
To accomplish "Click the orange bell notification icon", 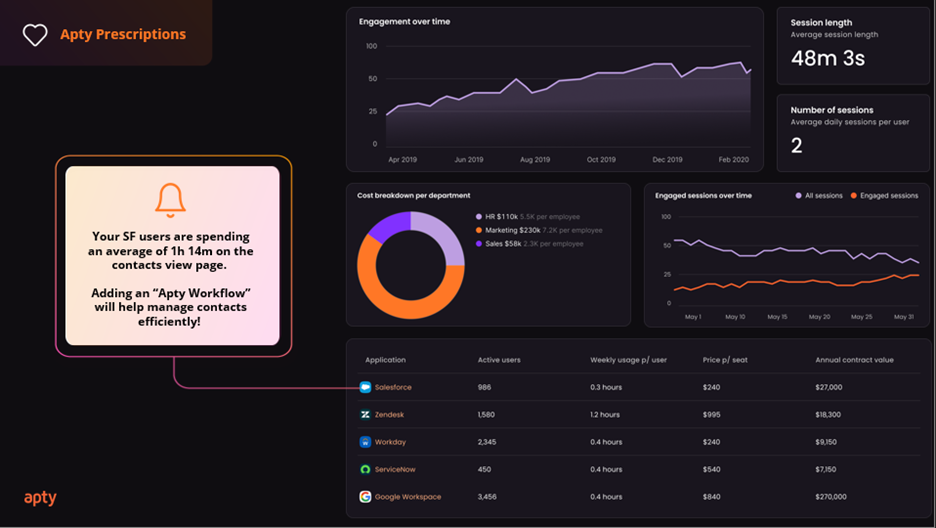I will coord(170,200).
